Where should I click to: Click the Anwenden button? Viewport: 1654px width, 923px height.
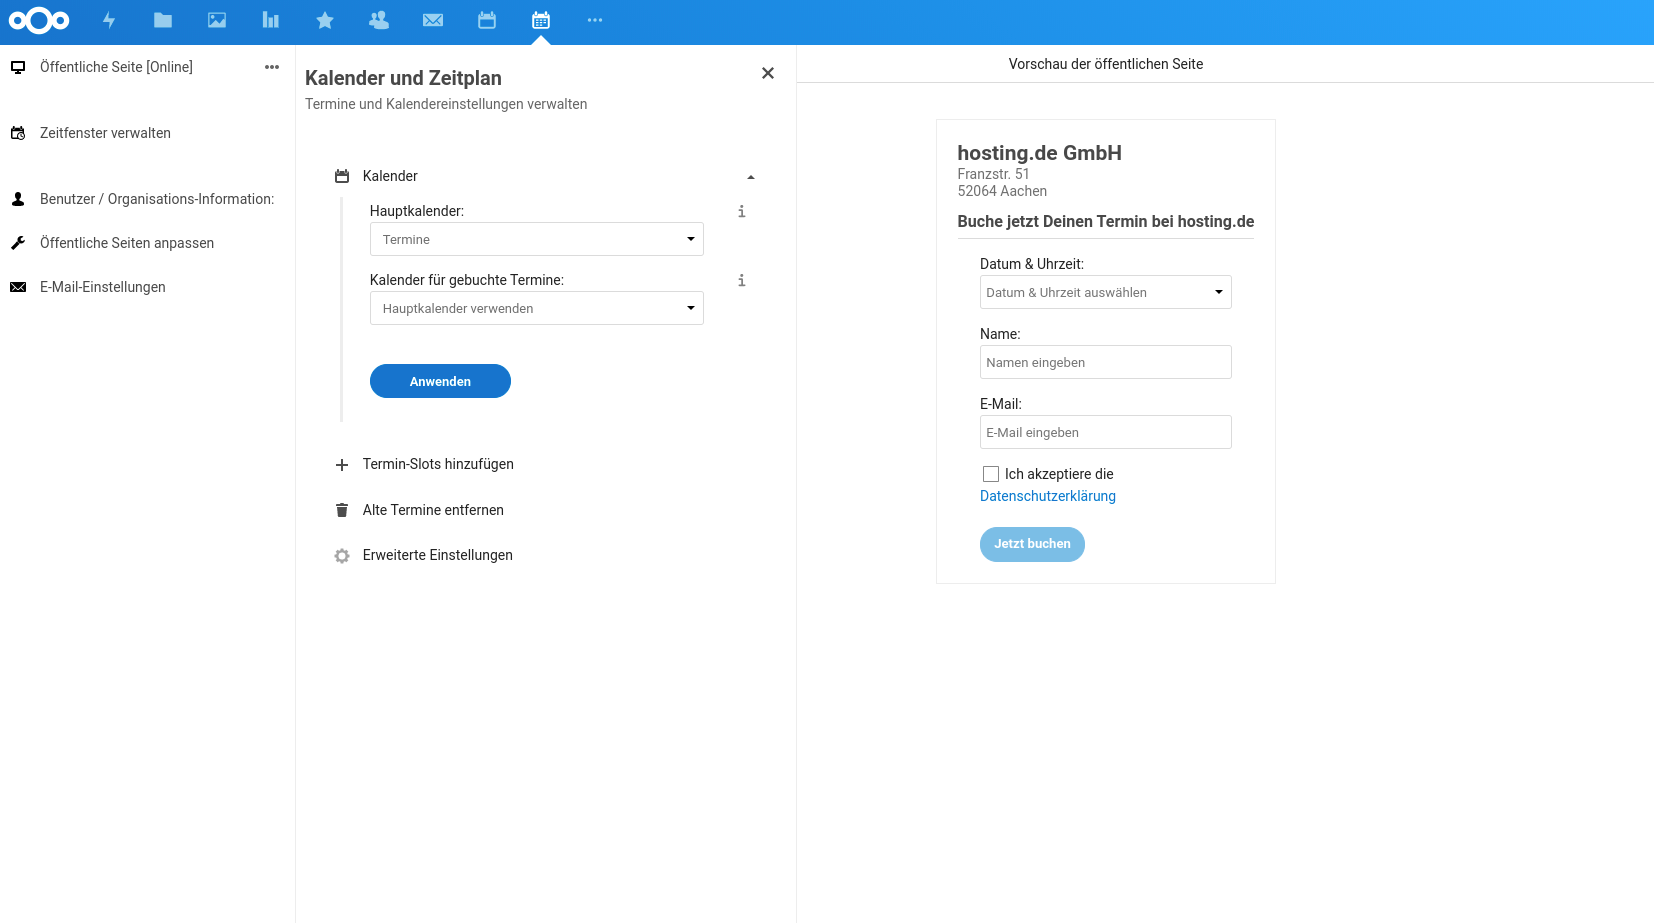point(440,381)
